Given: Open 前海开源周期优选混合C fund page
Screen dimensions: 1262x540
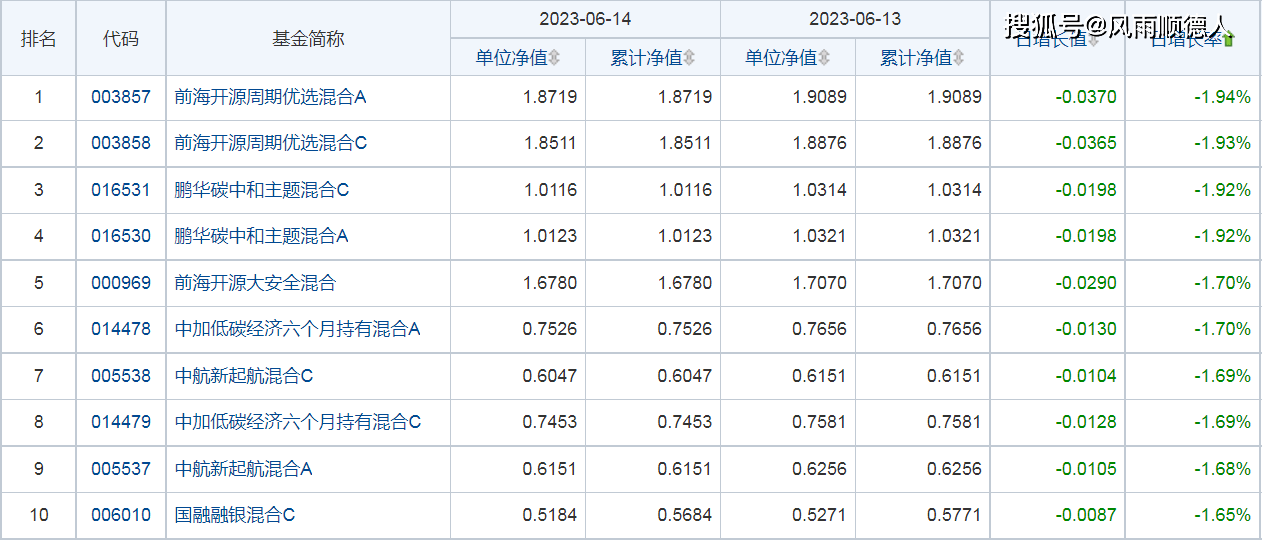Looking at the screenshot, I should [271, 143].
